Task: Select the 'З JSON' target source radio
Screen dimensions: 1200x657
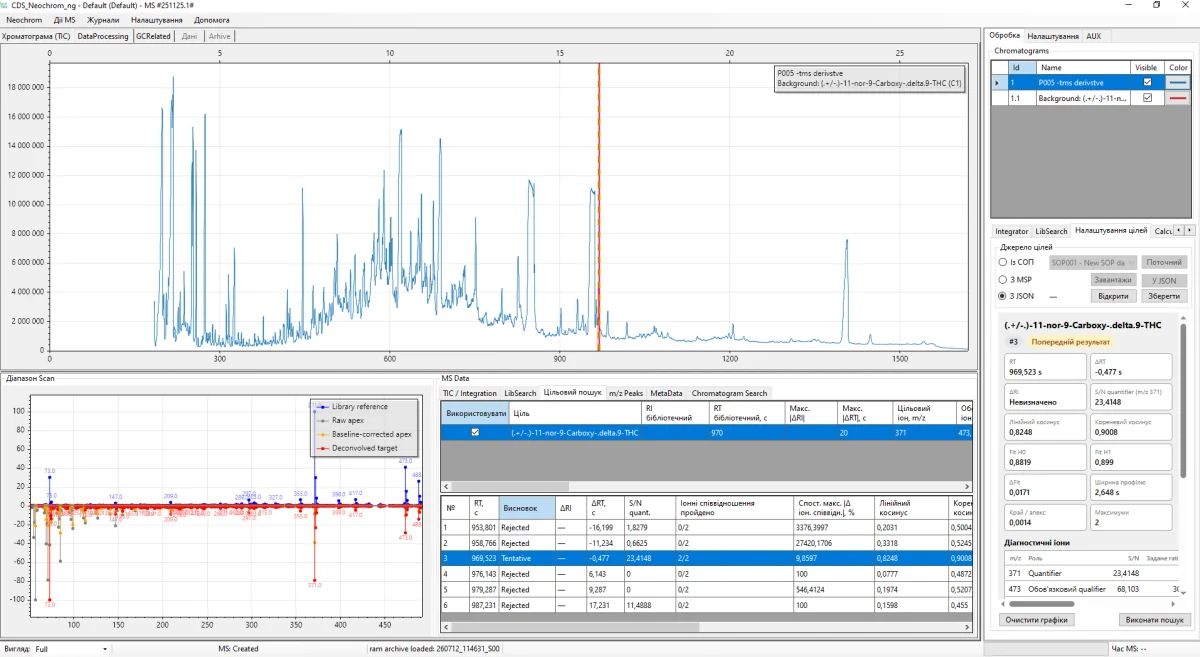Action: coord(1003,296)
